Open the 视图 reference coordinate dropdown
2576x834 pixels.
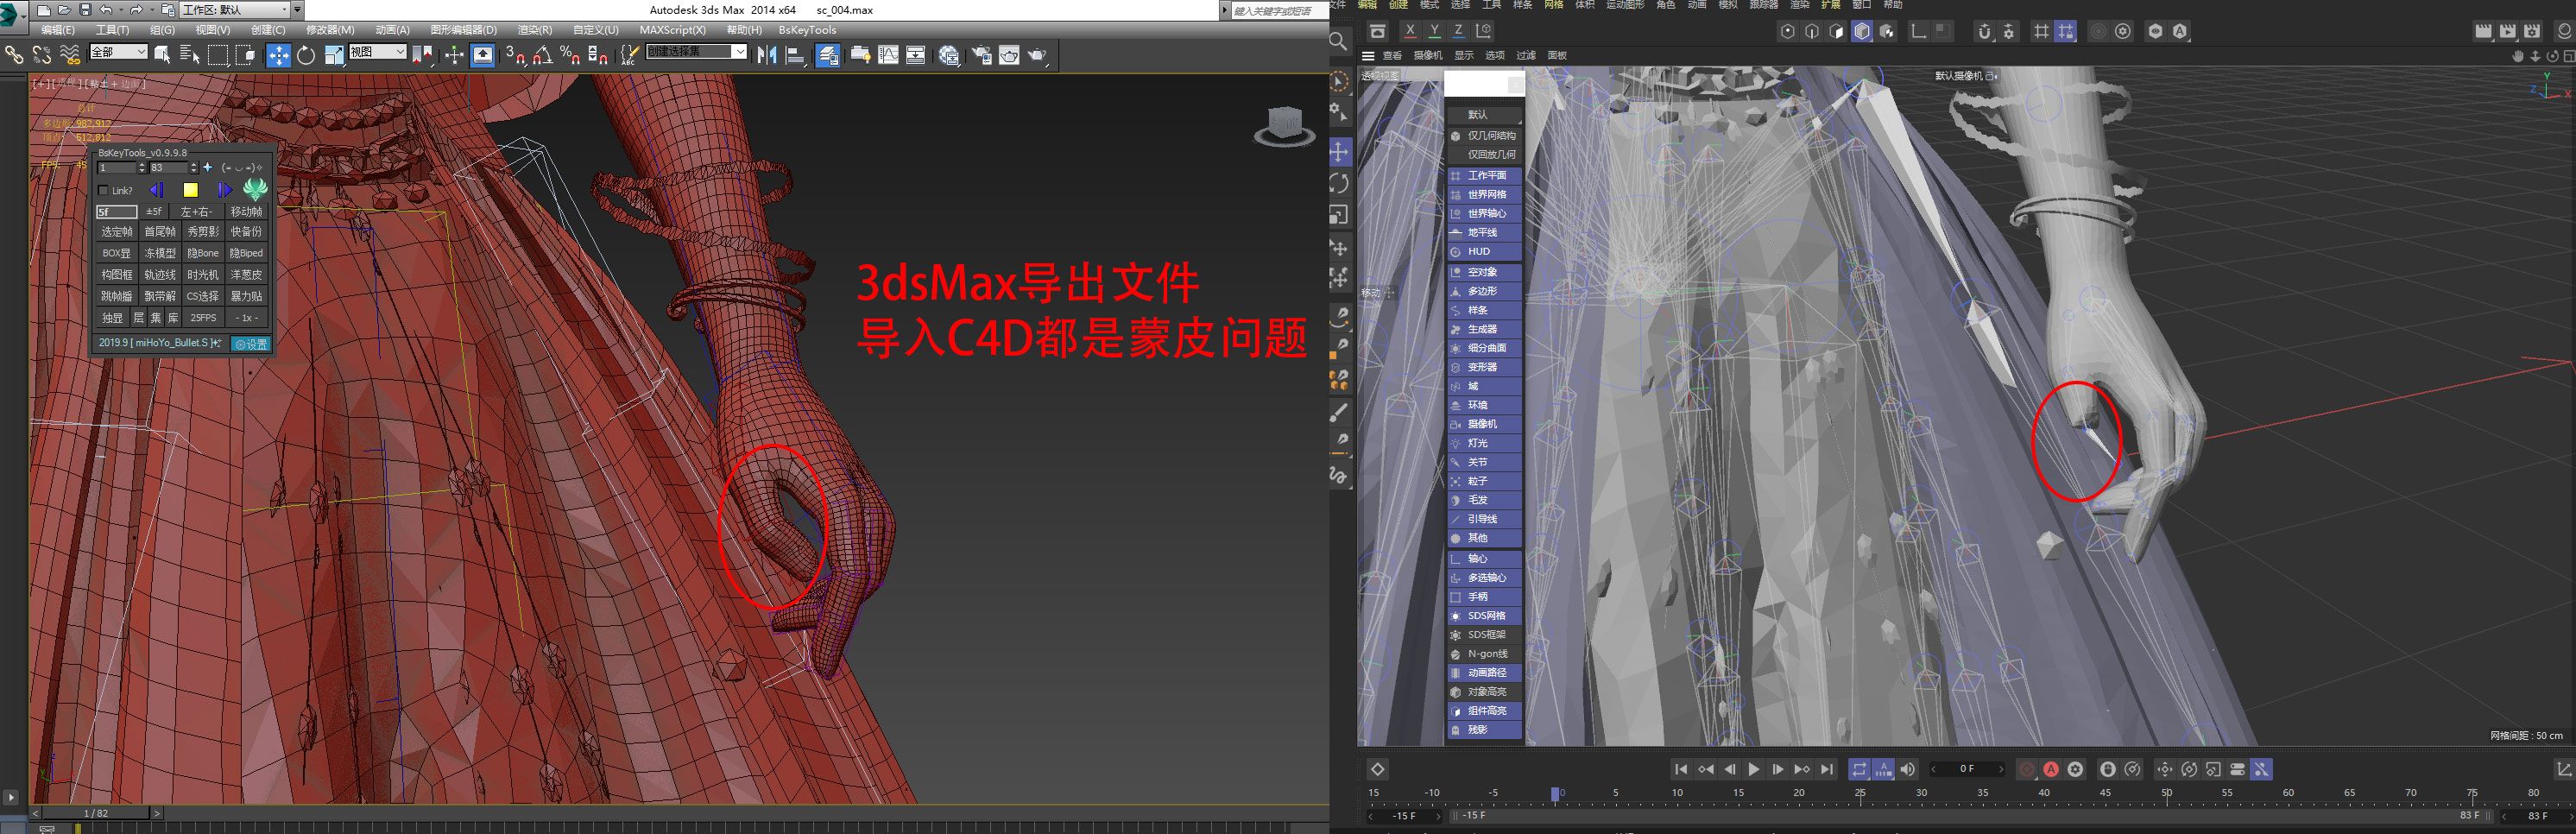[377, 52]
